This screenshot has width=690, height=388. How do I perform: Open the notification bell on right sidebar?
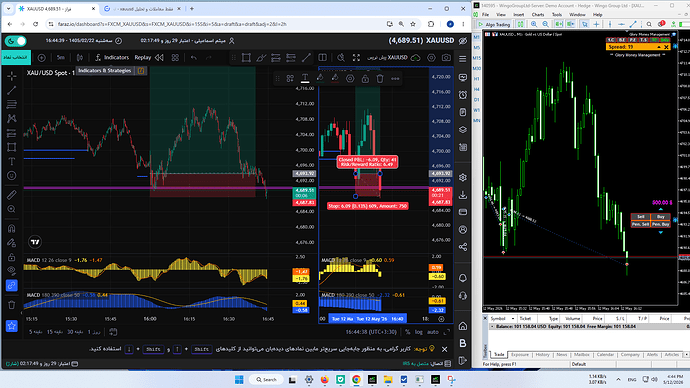[x=462, y=278]
